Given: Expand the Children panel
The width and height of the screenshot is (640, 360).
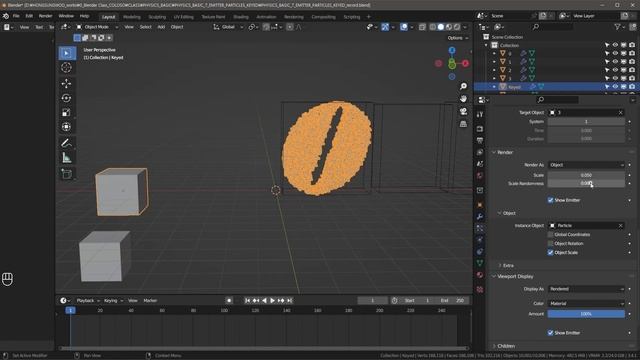Looking at the screenshot, I should [x=494, y=346].
